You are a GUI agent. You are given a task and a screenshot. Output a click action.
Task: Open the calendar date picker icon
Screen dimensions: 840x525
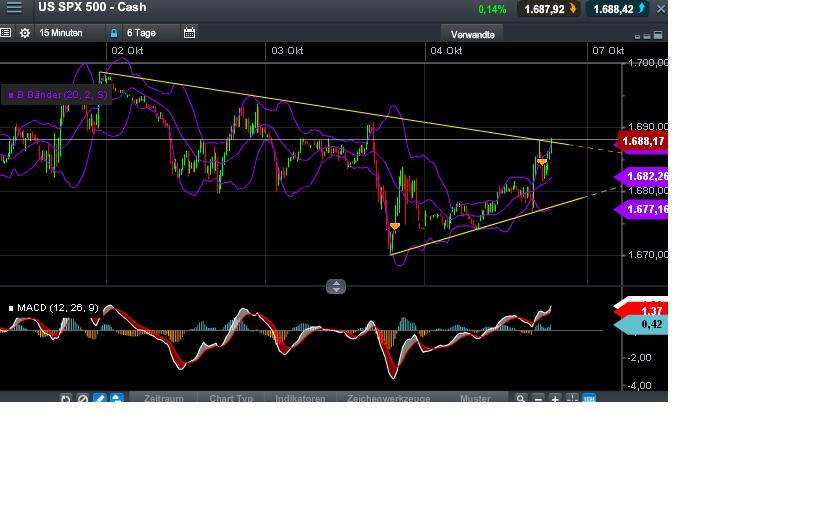[189, 33]
